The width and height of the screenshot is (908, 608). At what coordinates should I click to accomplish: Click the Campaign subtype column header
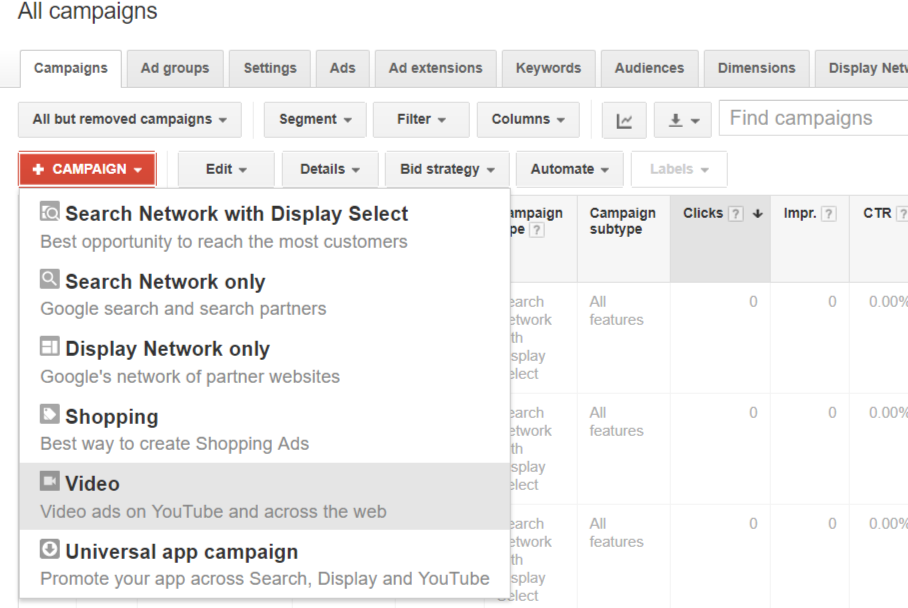point(624,239)
